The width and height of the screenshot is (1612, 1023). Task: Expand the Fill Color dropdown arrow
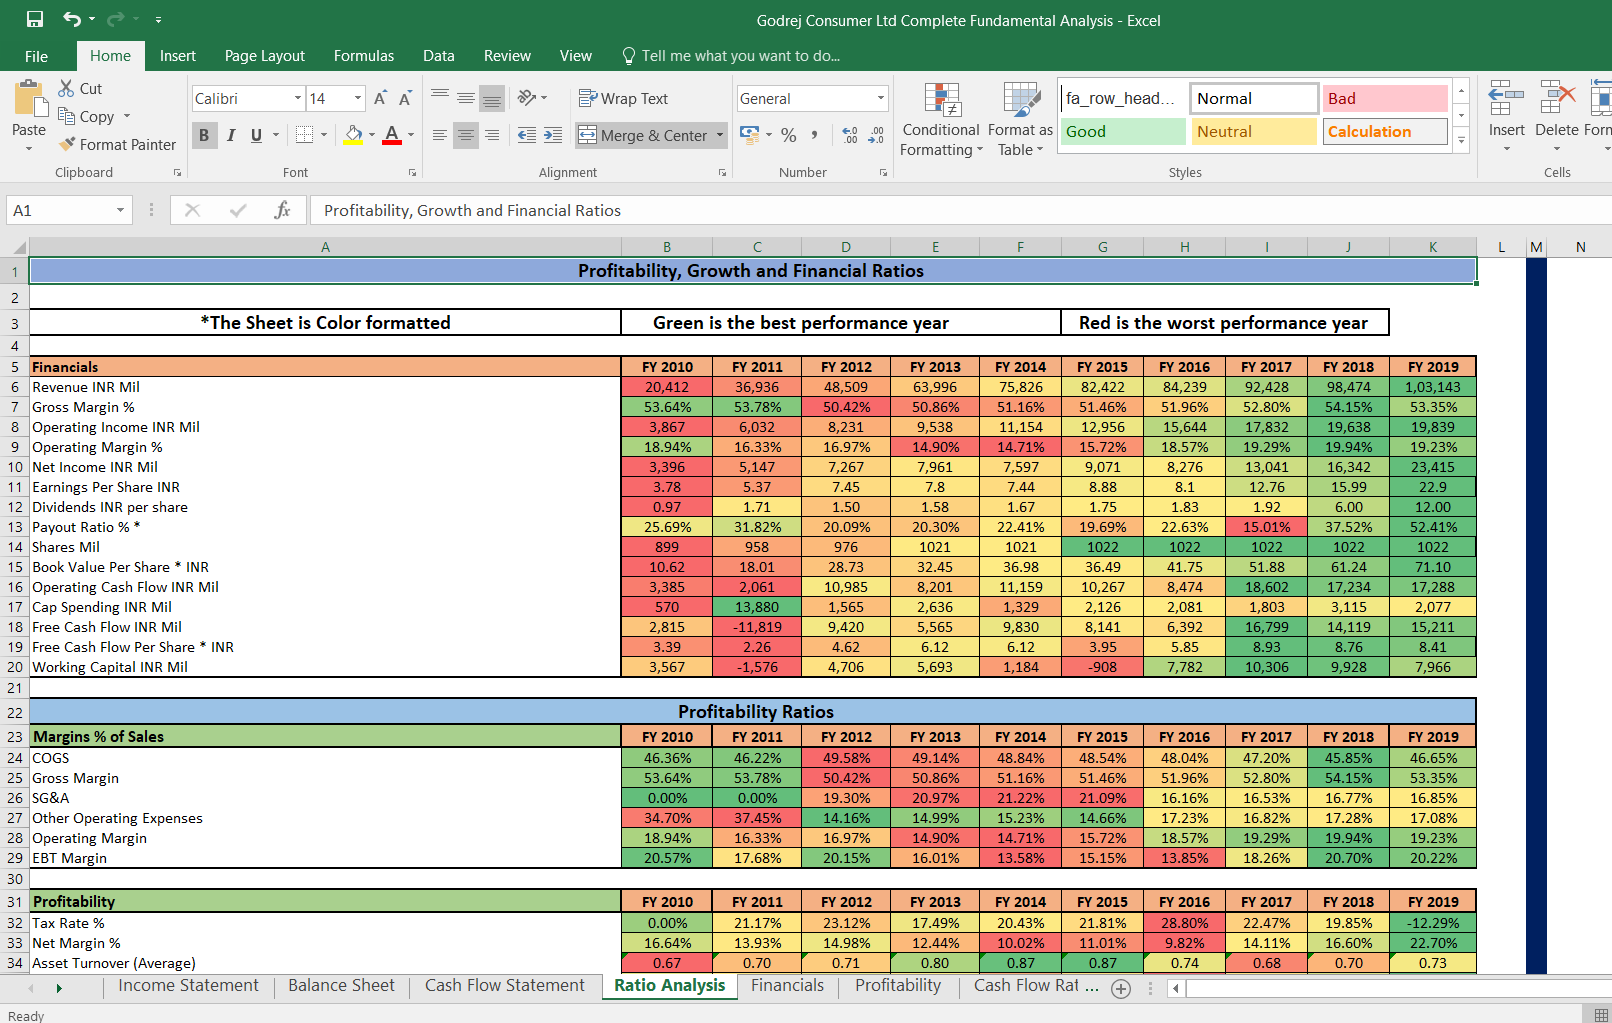tap(372, 134)
